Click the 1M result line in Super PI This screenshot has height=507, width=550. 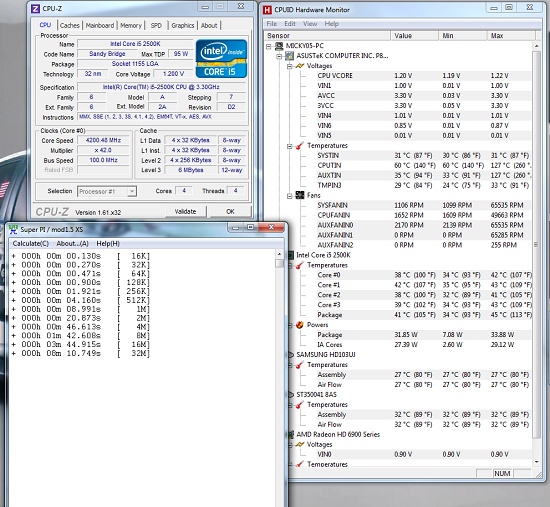(x=81, y=309)
